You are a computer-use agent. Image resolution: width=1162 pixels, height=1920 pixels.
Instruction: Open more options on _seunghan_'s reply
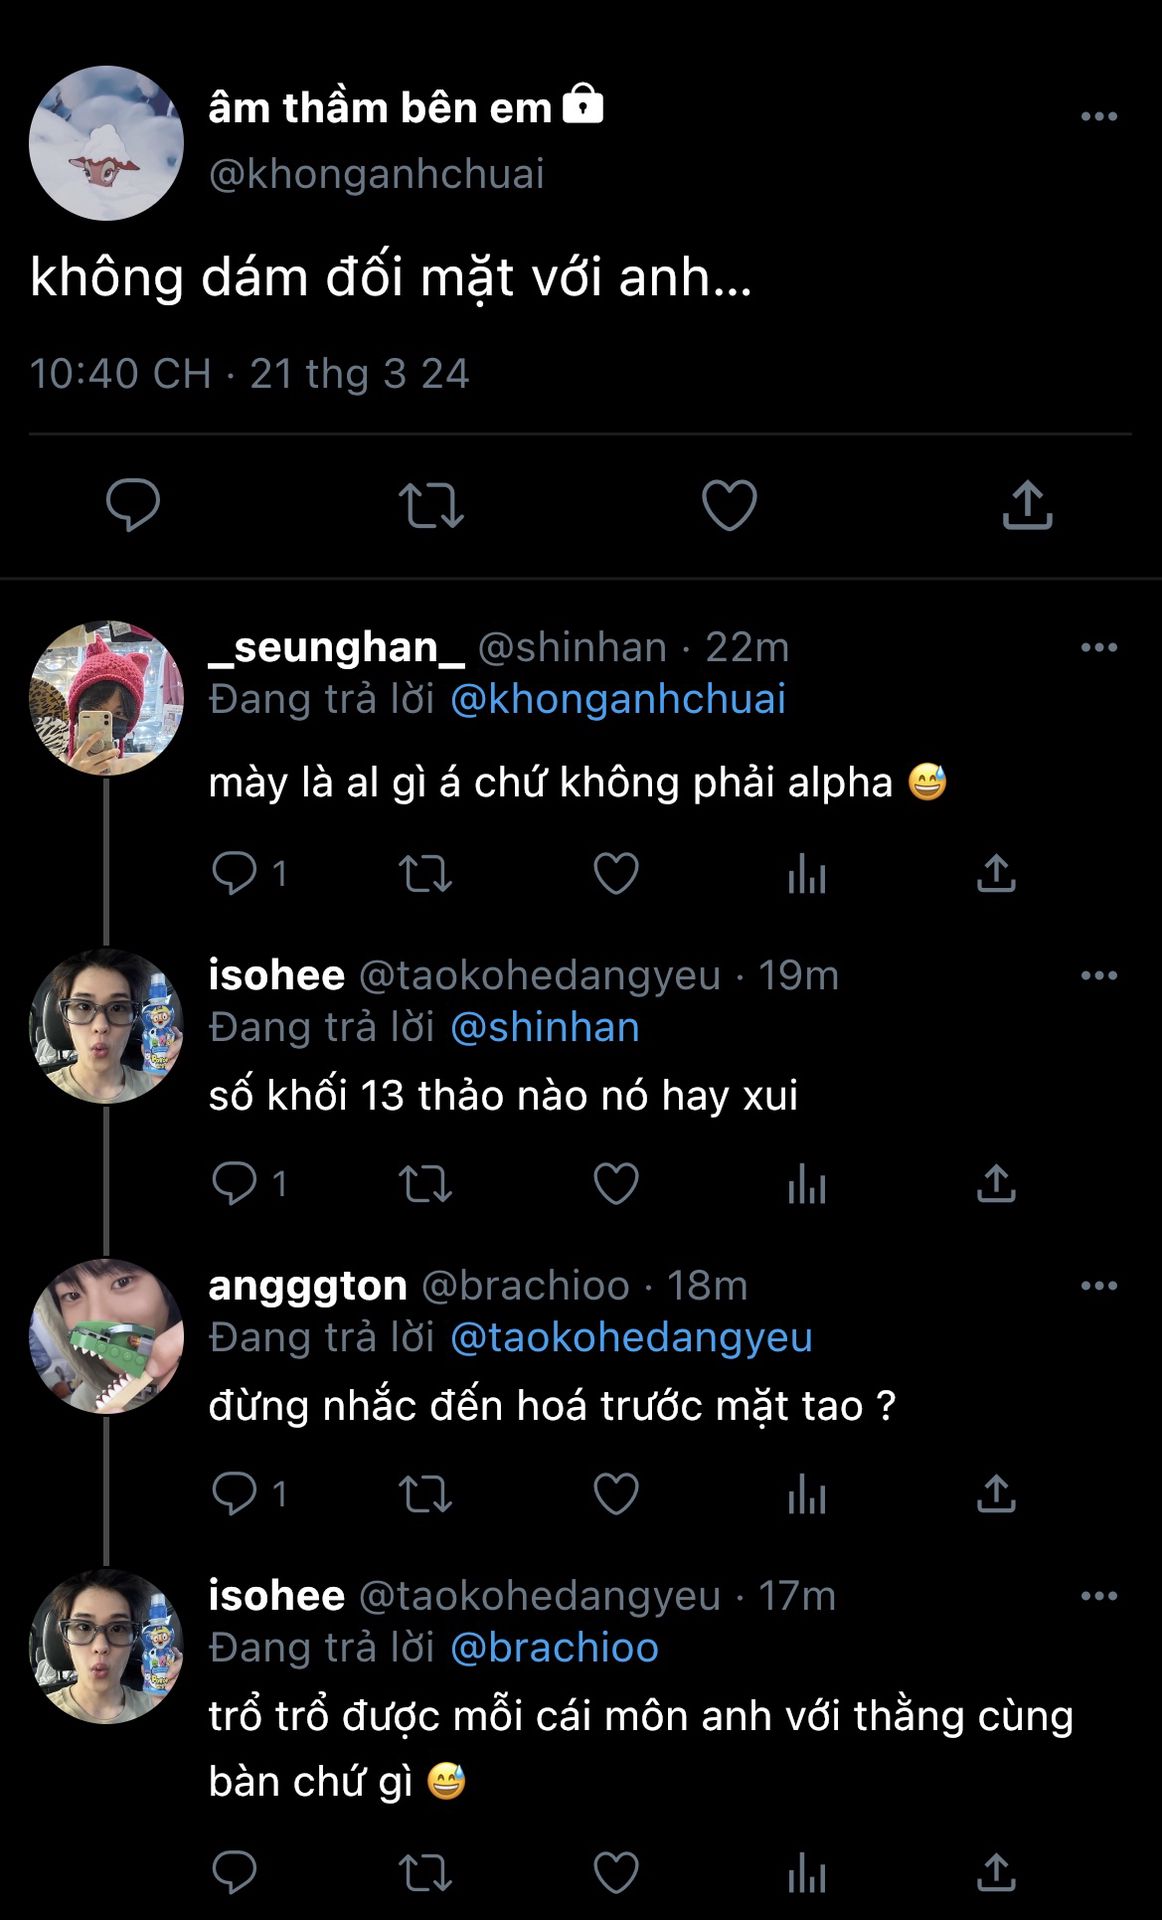click(x=1099, y=648)
